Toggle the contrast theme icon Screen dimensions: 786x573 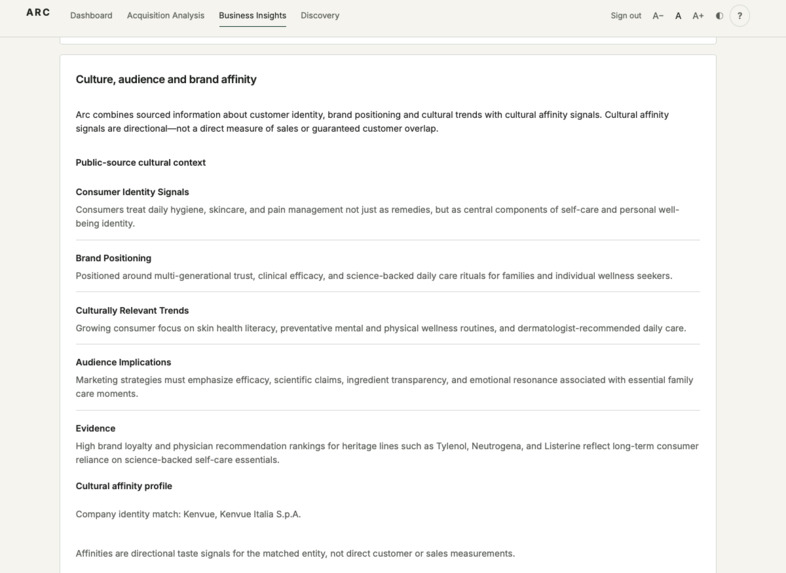[719, 16]
